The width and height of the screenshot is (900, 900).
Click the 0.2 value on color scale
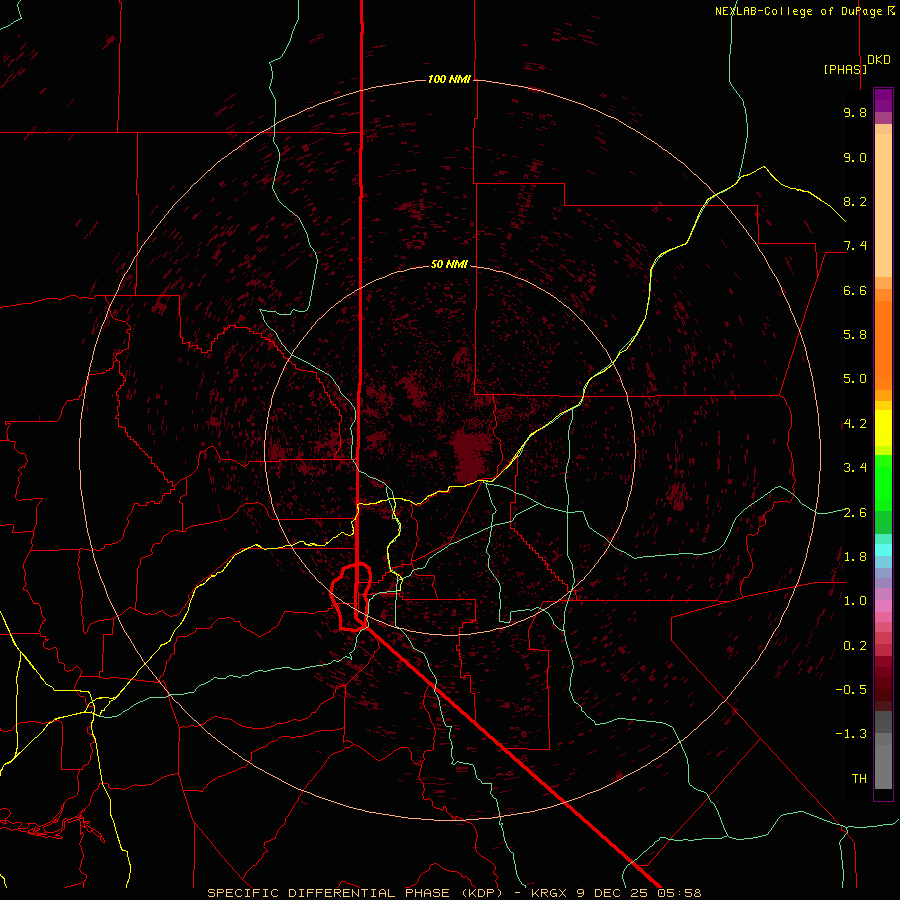coord(855,646)
